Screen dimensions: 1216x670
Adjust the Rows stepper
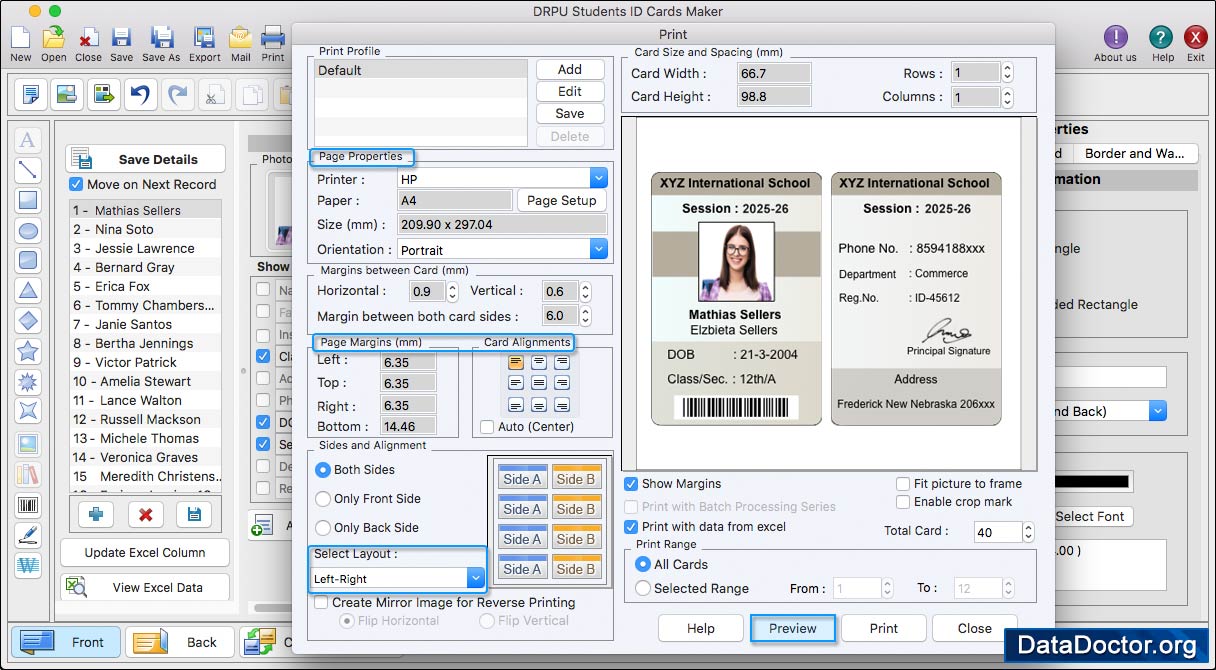(1007, 73)
